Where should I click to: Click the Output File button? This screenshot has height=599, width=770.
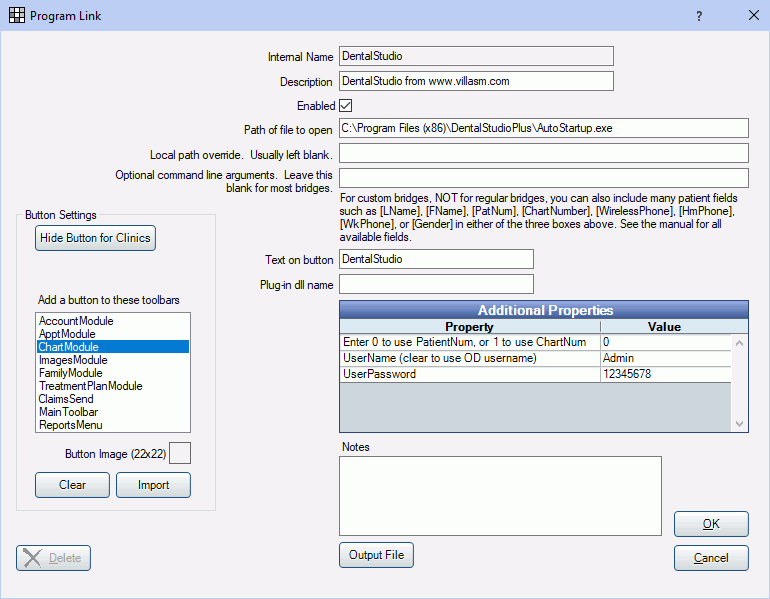tap(376, 555)
